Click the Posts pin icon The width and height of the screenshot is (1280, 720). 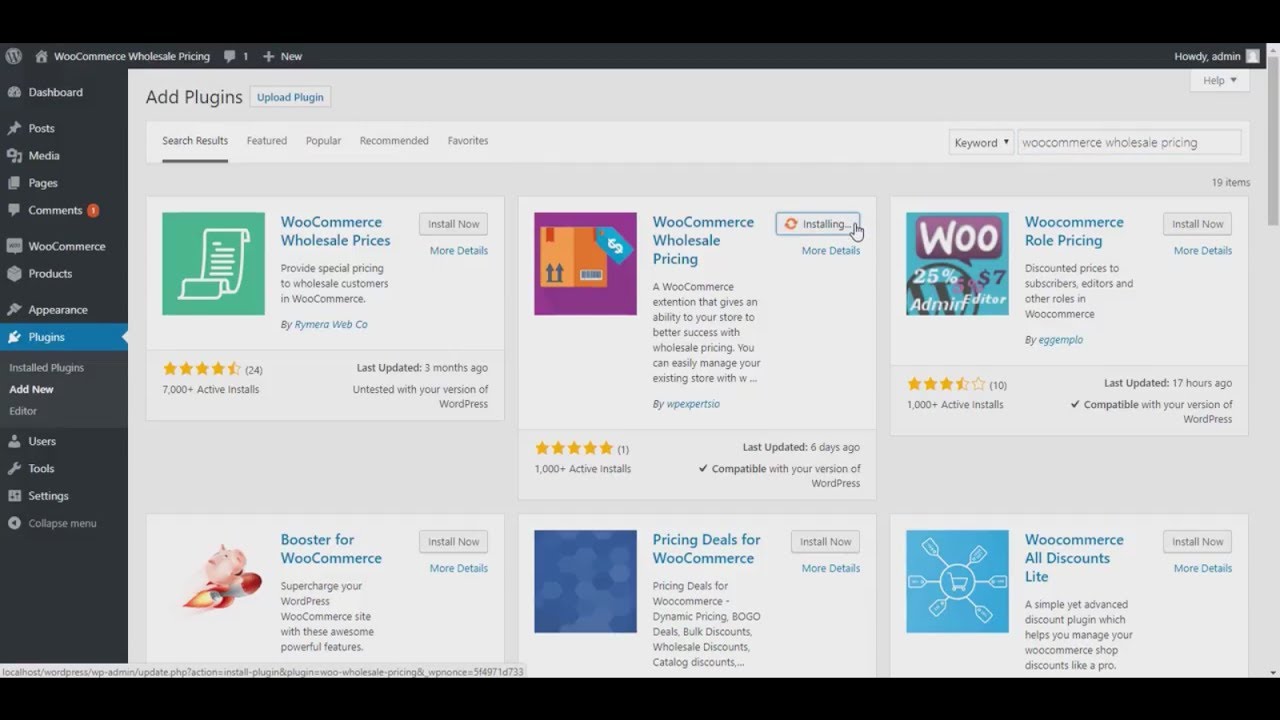tap(14, 128)
